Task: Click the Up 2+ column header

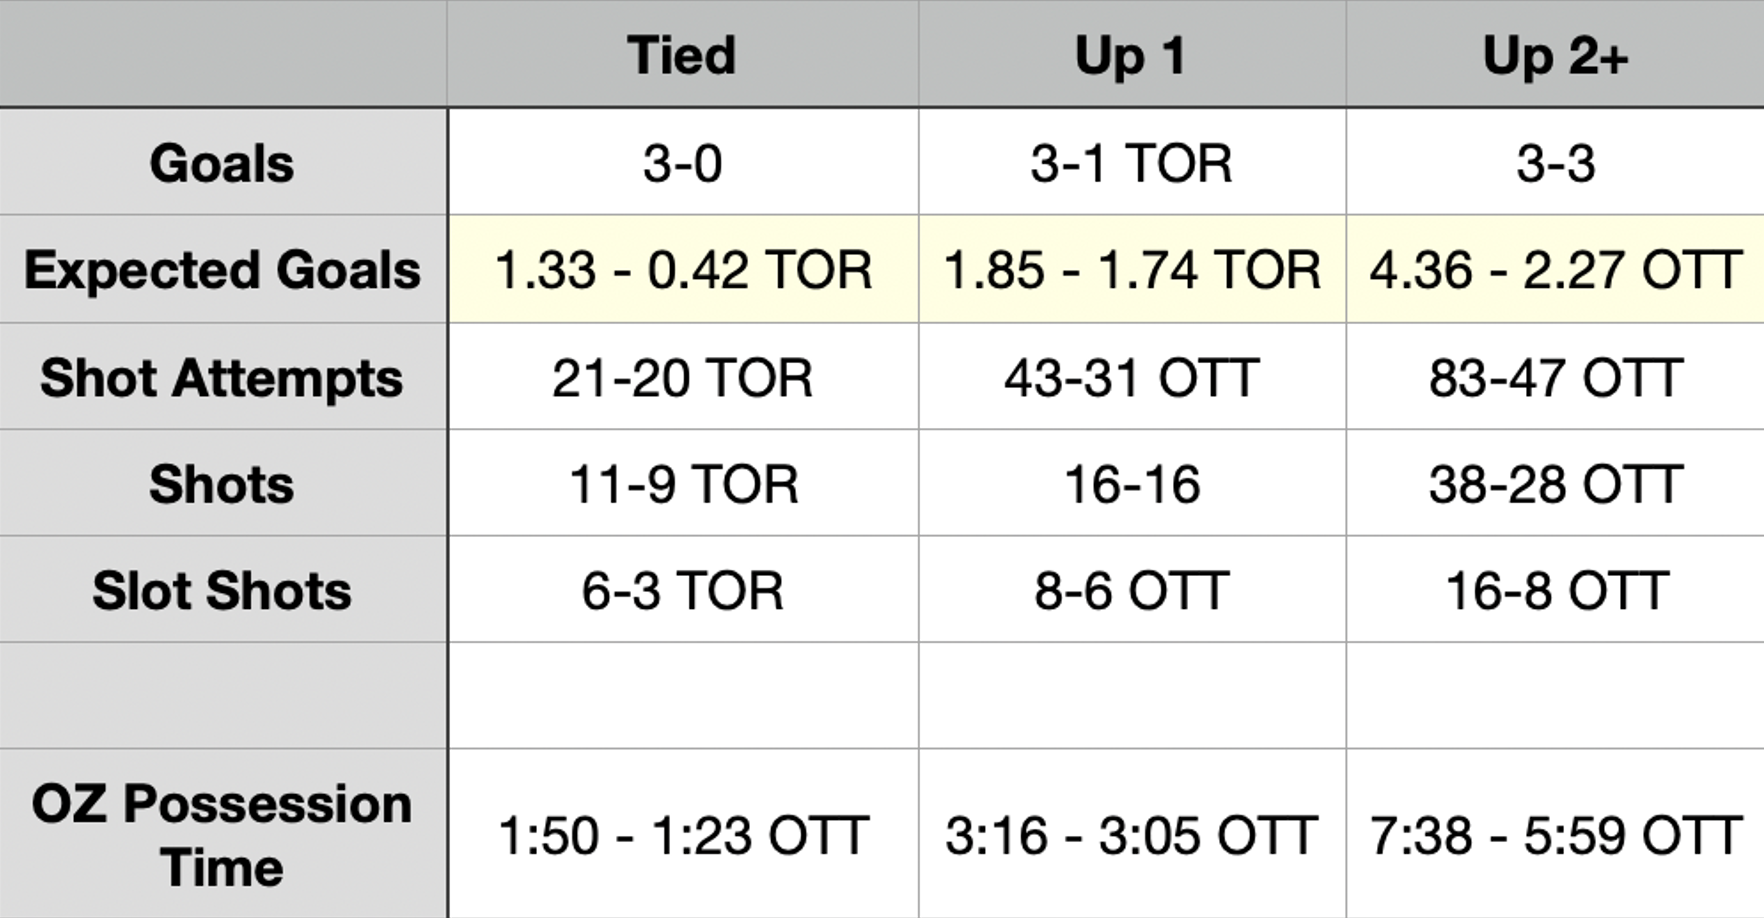Action: [1555, 55]
